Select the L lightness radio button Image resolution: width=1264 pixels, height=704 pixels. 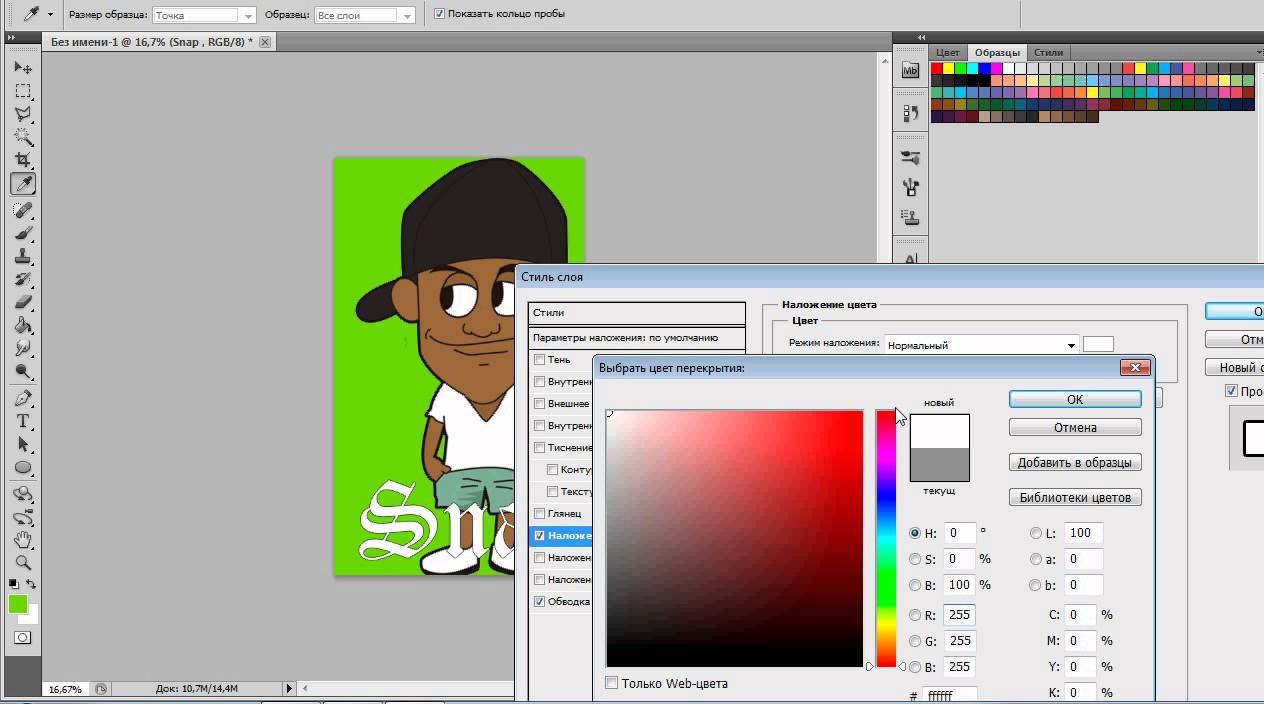pyautogui.click(x=1035, y=533)
